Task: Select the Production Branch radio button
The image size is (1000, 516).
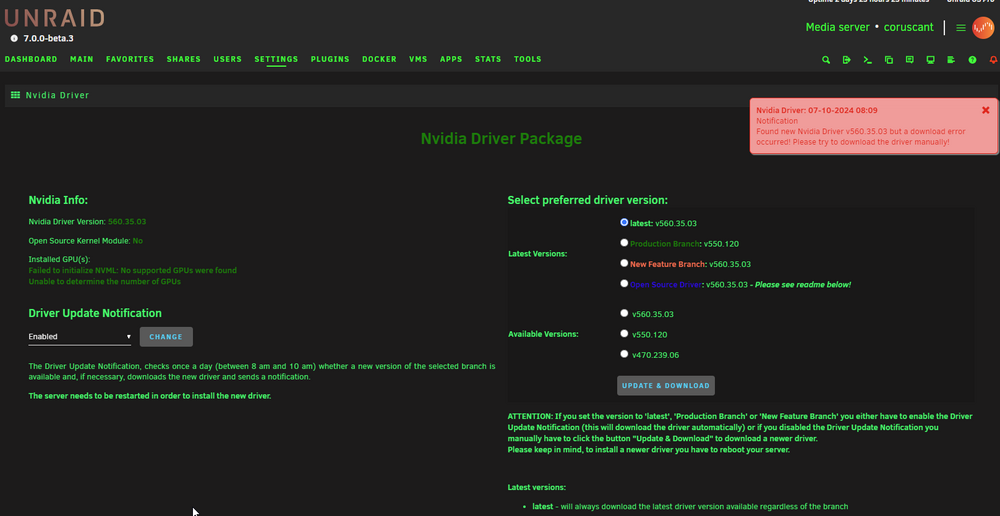Action: coord(624,242)
